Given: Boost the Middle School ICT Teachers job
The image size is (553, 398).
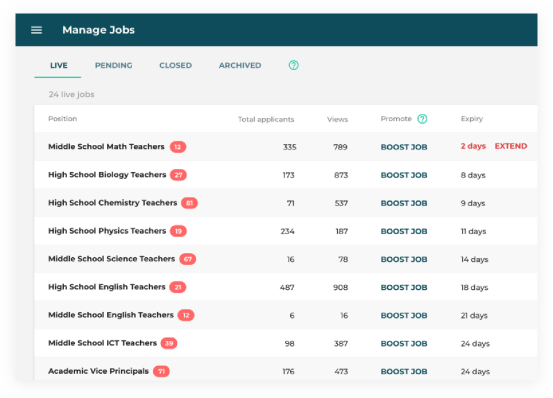Looking at the screenshot, I should 404,343.
